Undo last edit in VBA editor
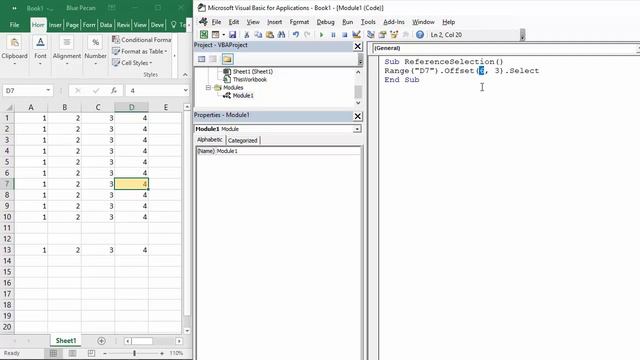This screenshot has width=640, height=360. (296, 35)
